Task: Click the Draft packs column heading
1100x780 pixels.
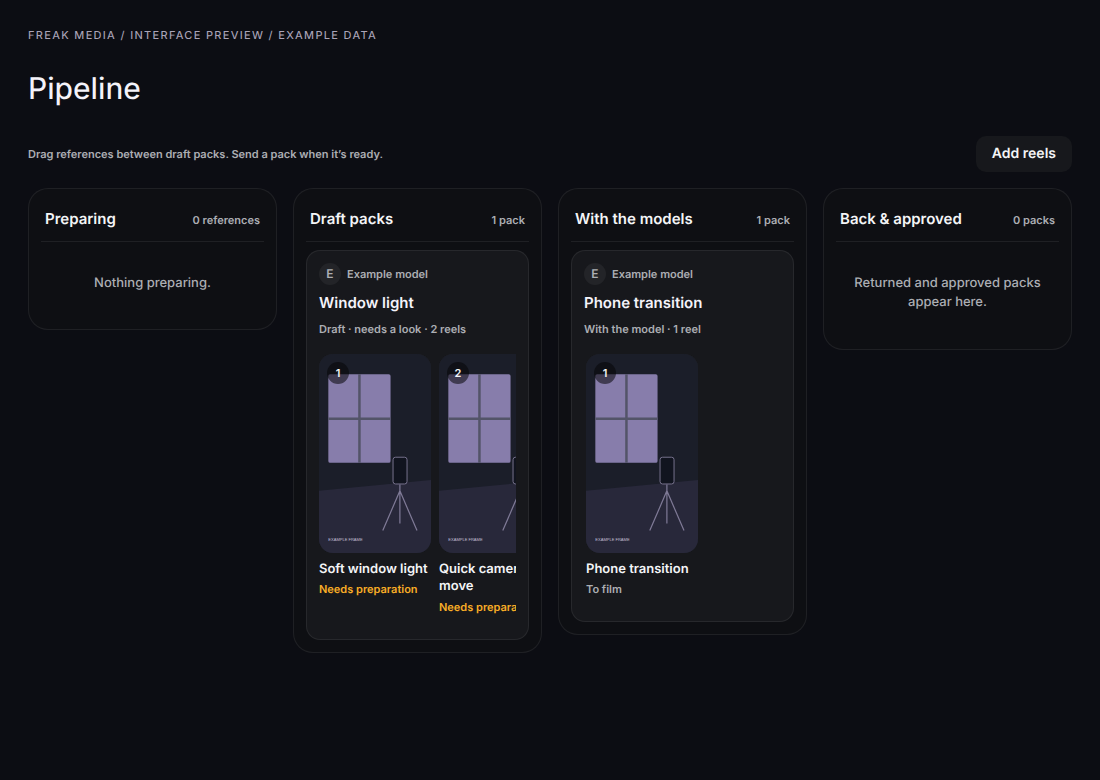Action: click(351, 219)
